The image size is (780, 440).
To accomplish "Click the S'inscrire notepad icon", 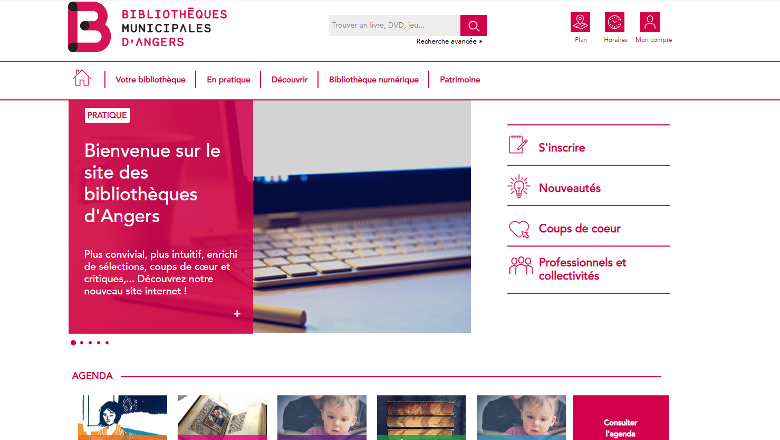I will point(518,145).
